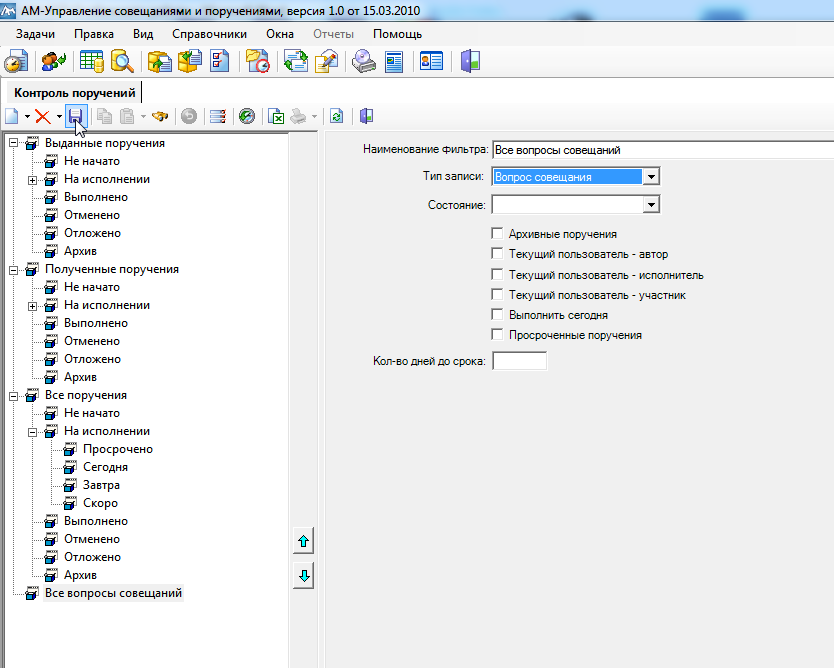Save the filter with the floppy disk icon

pos(76,116)
